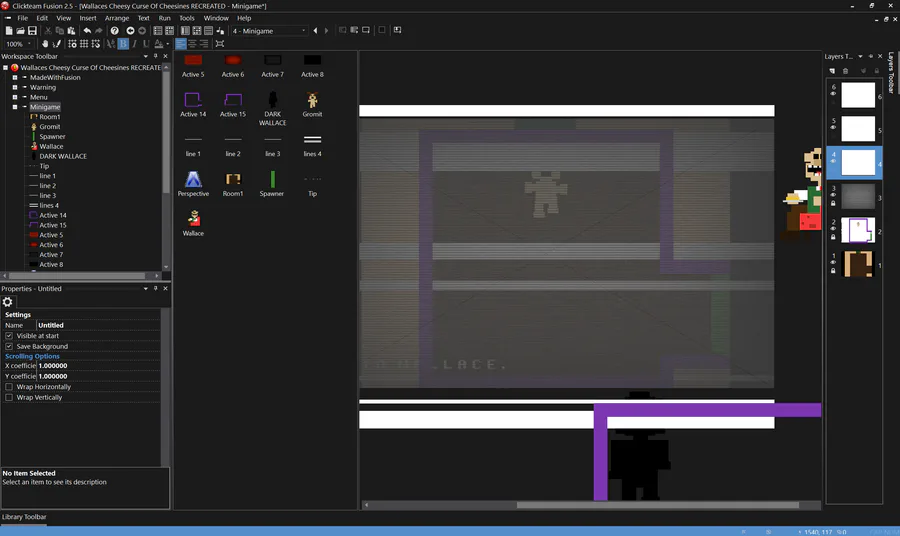Create a new application with New icon
This screenshot has height=536, width=900.
pos(9,30)
